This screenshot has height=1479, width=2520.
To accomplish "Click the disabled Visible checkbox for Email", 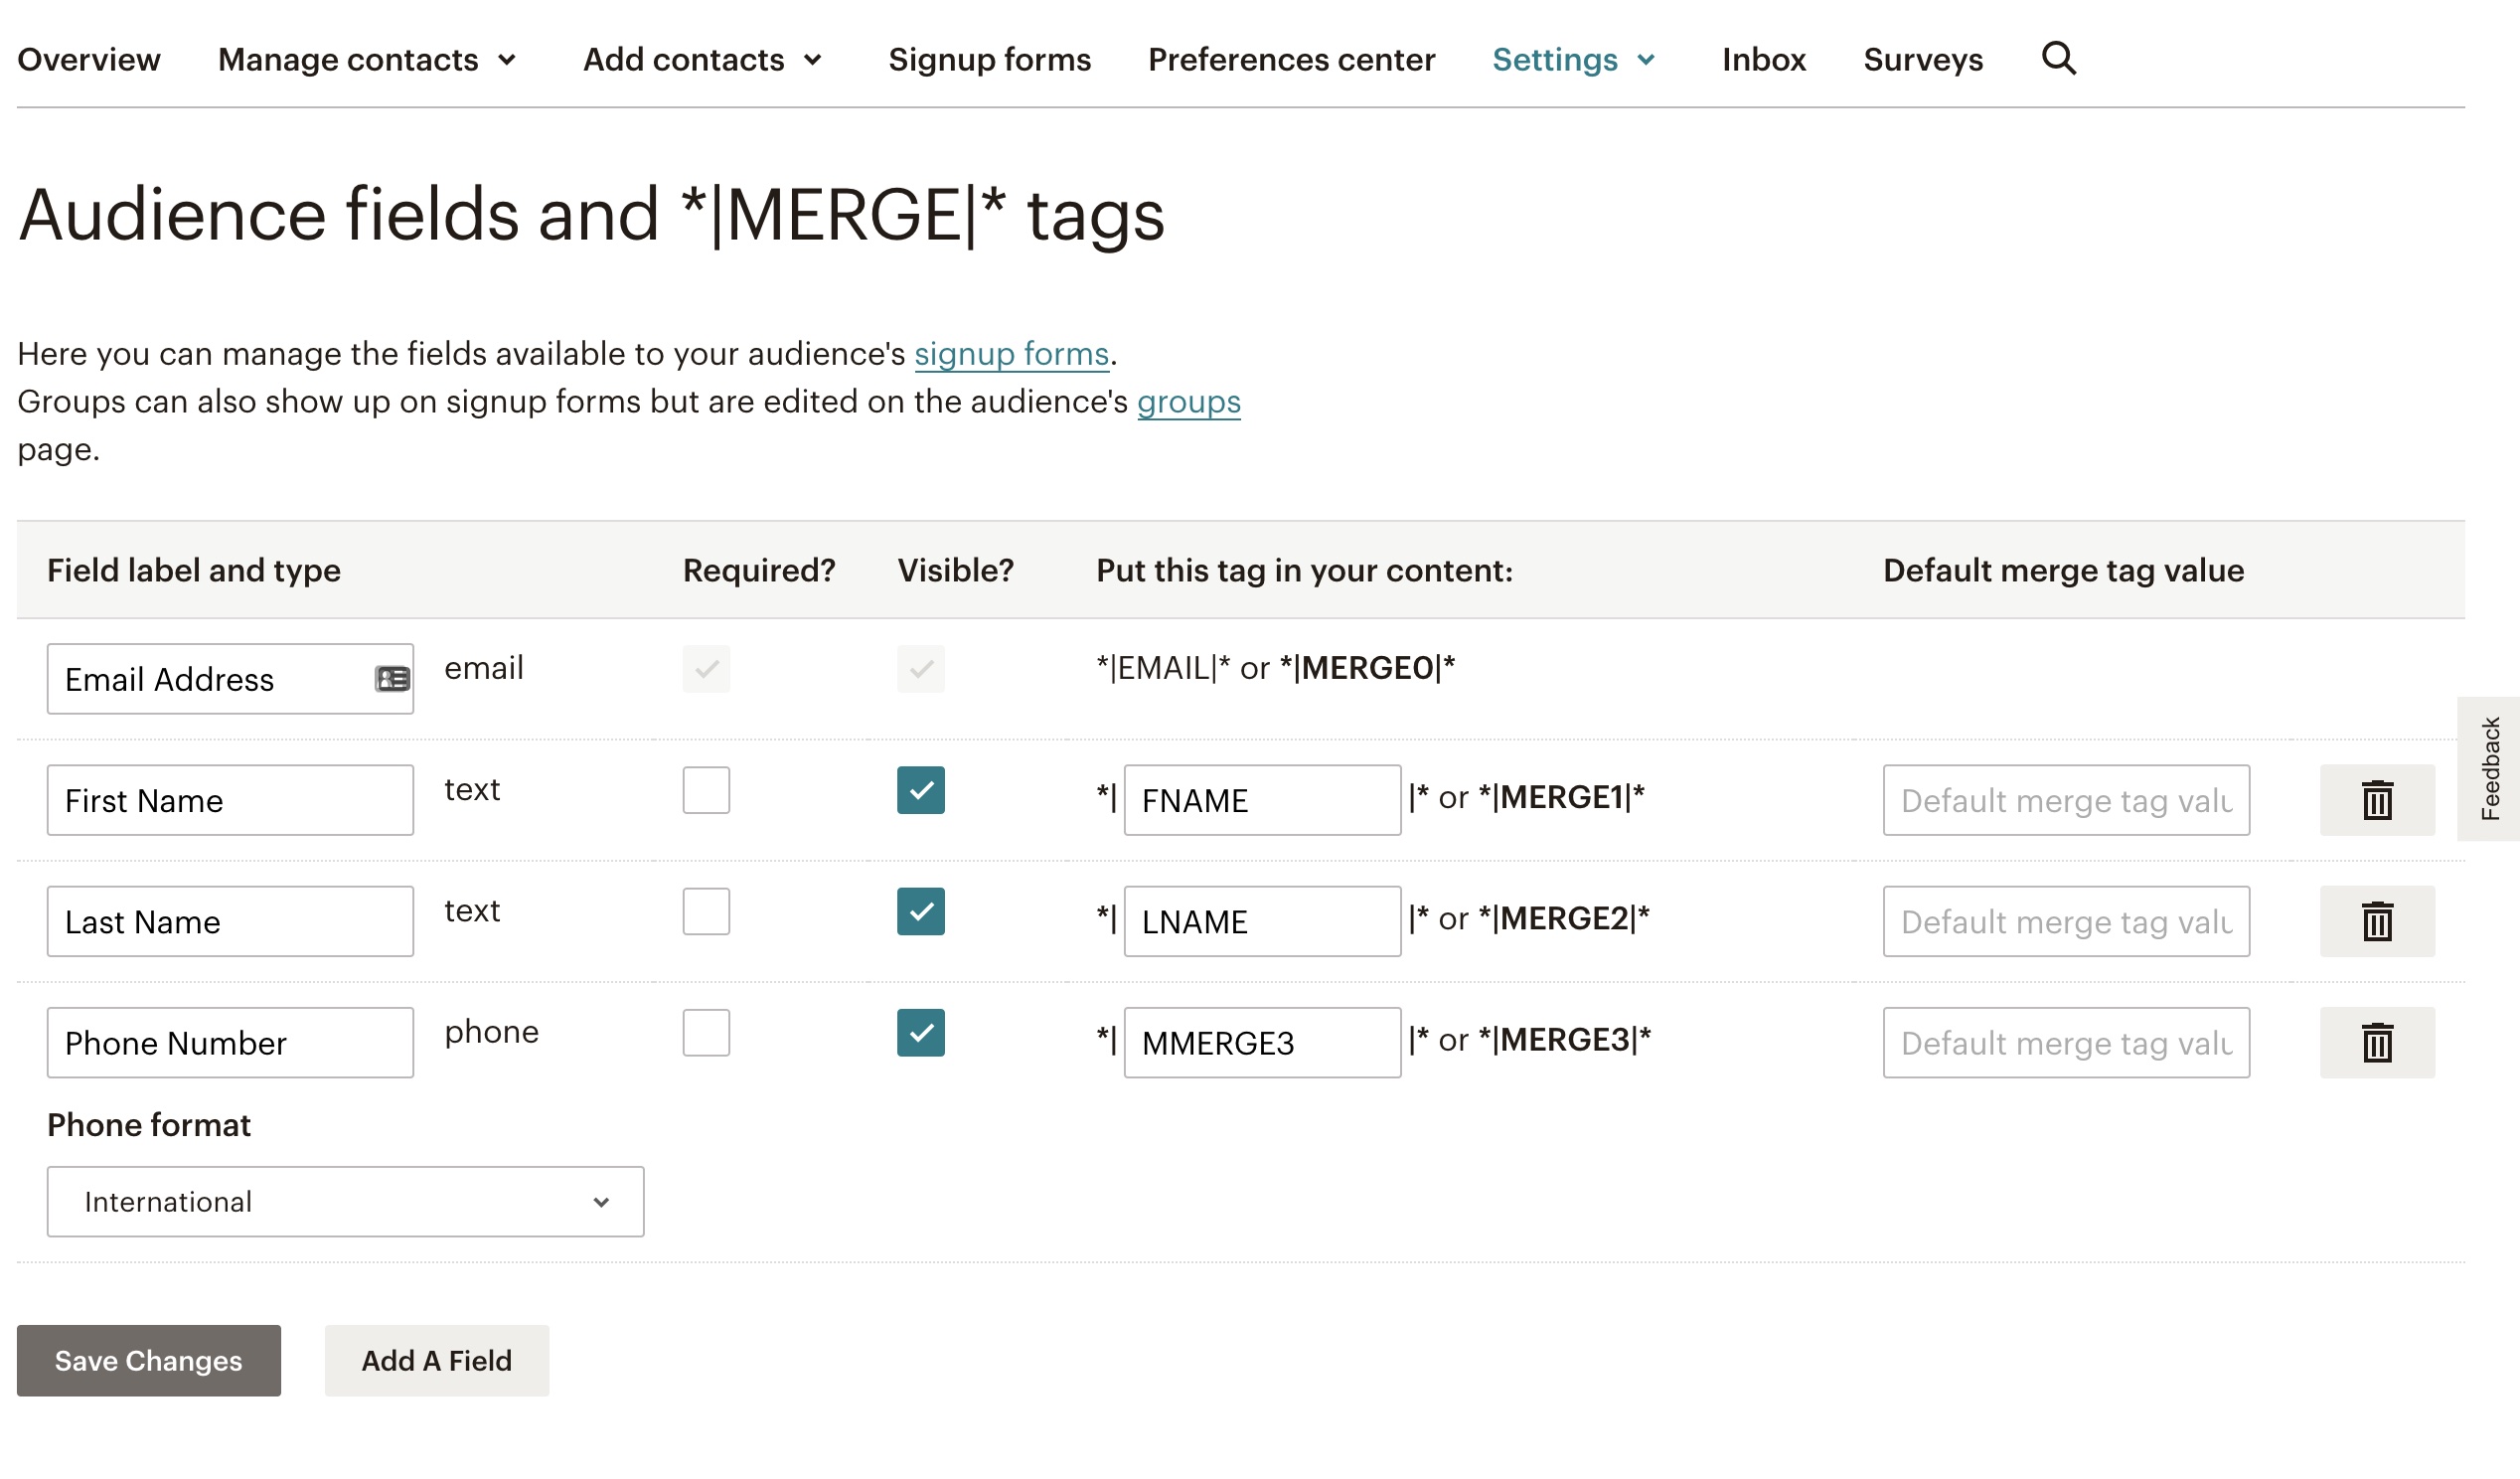I will tap(920, 668).
